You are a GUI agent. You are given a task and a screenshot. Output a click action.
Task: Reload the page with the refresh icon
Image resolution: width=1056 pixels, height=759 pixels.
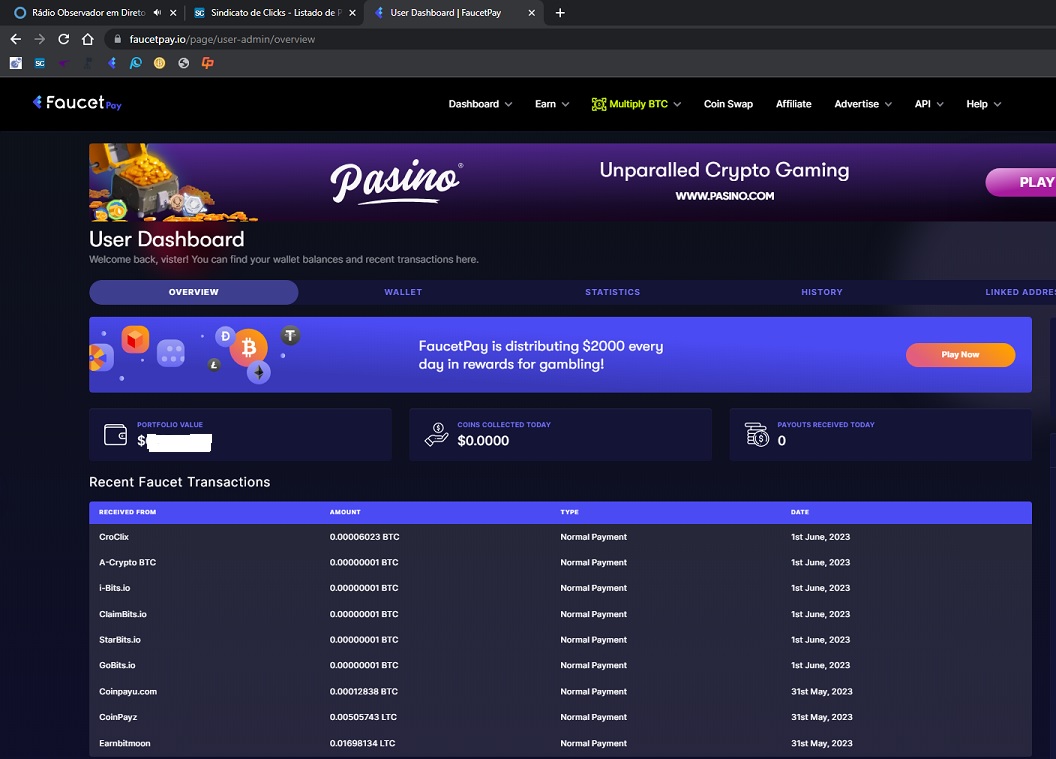[x=63, y=39]
